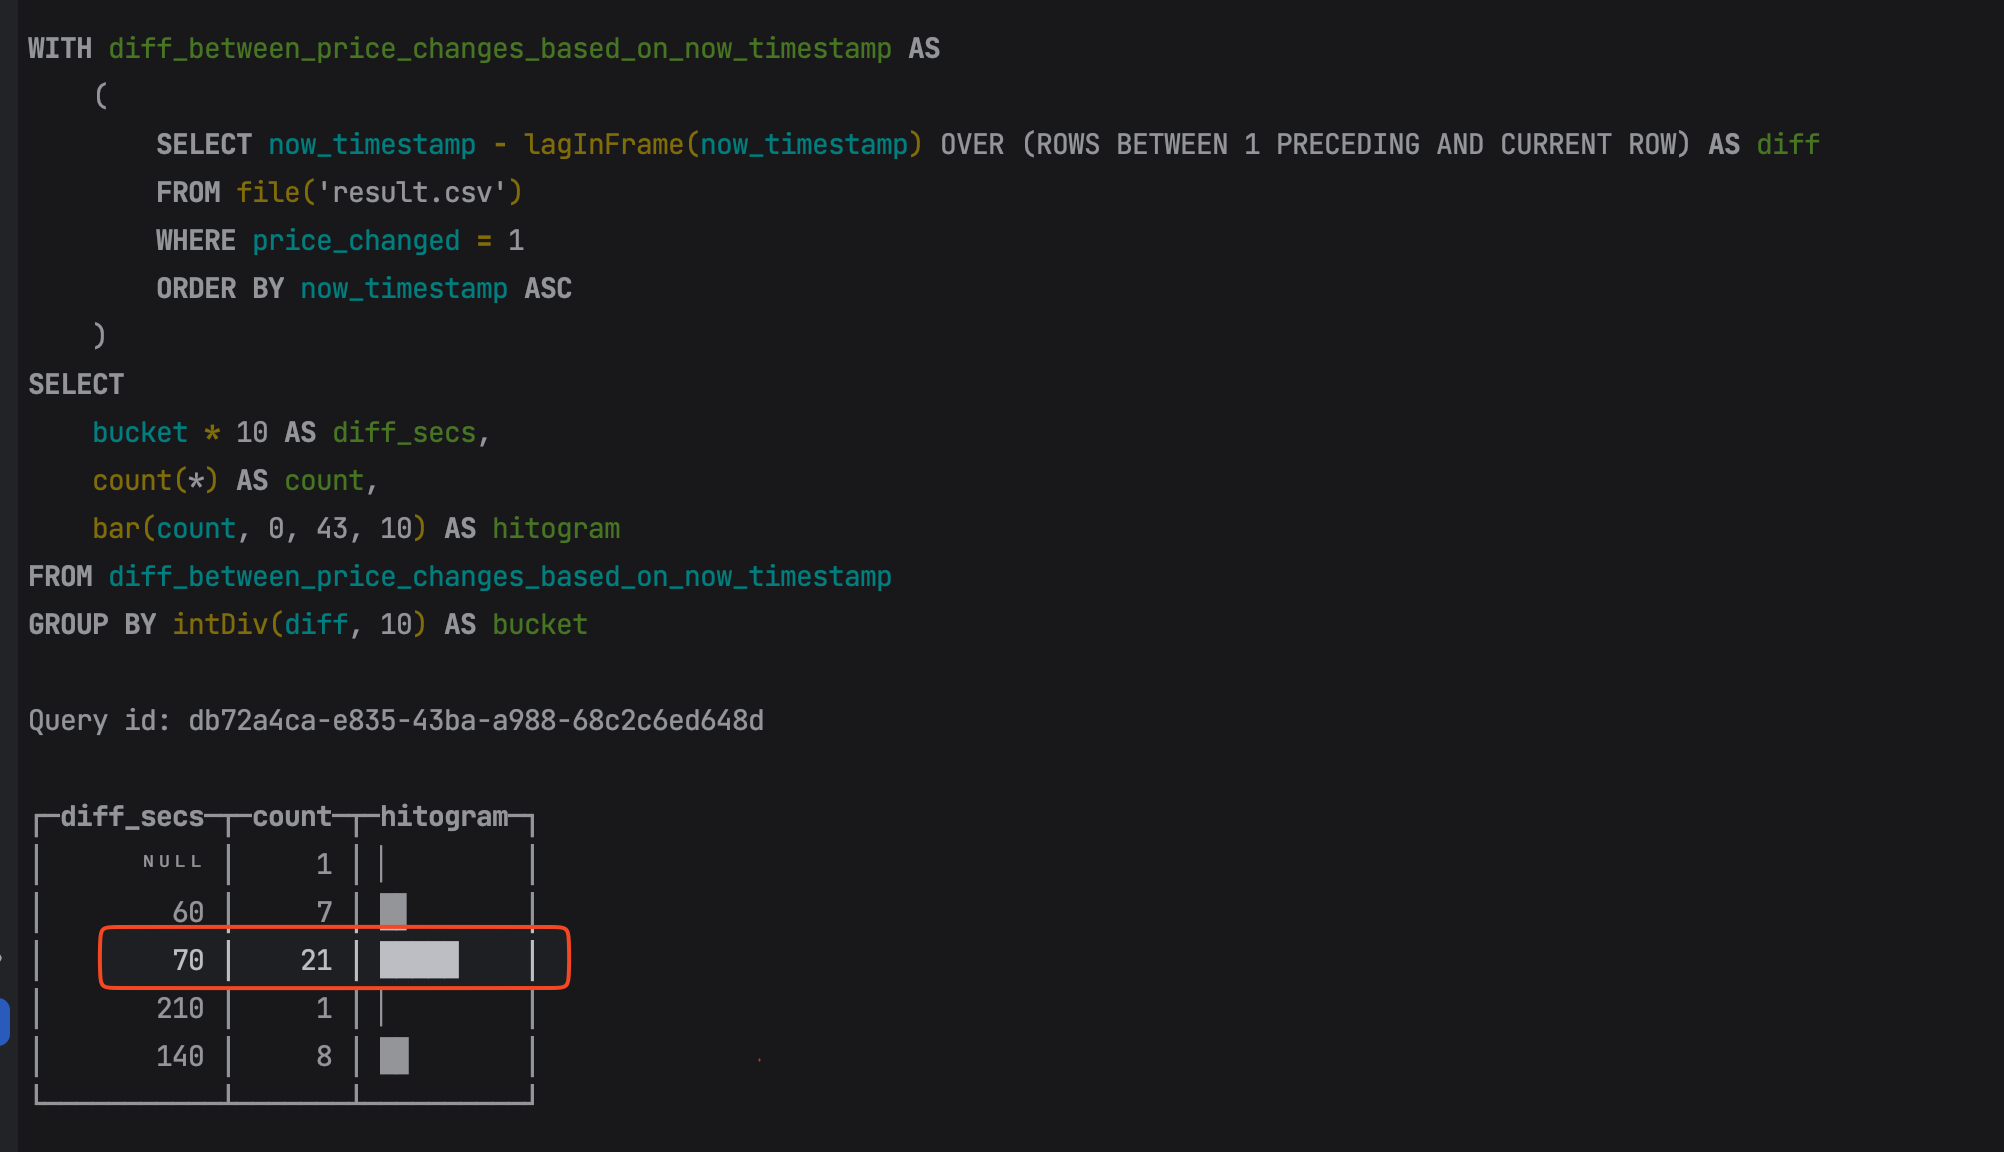
Task: Click the diff alias after PRECEDING AND CURRENT ROW
Action: point(1788,144)
